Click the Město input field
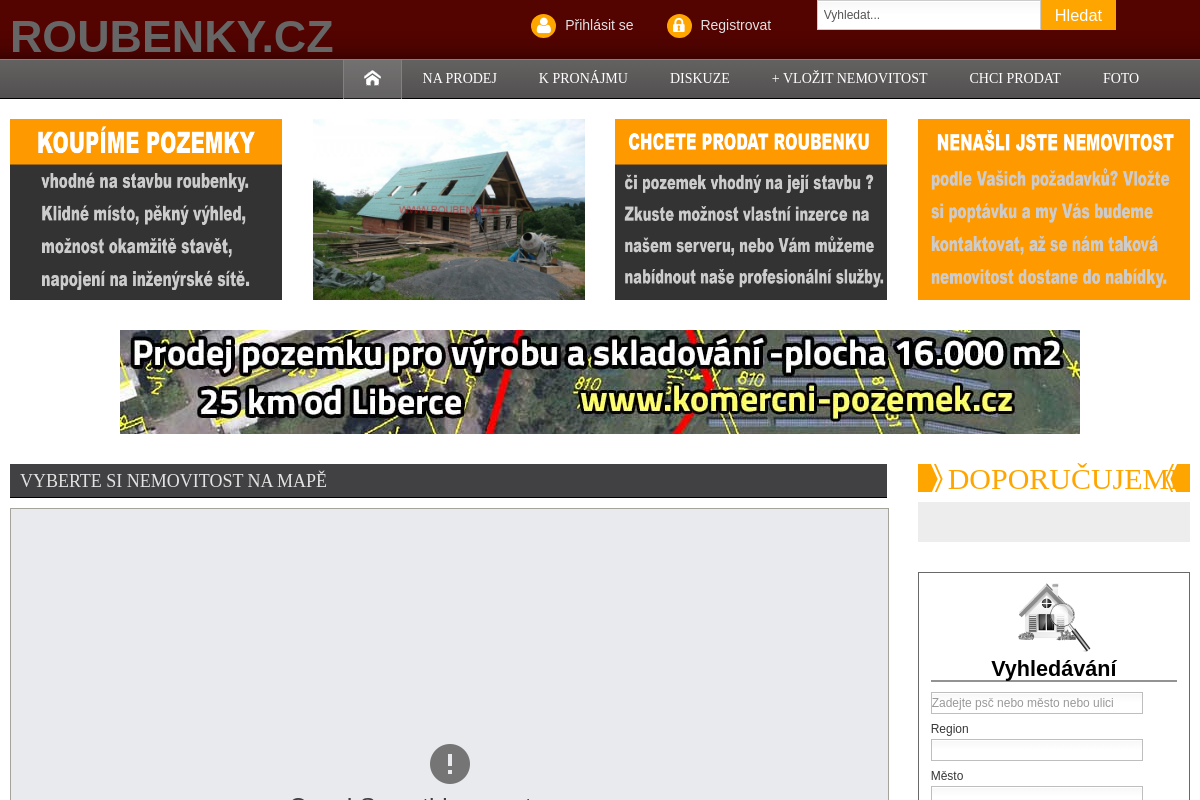Viewport: 1200px width, 800px height. click(x=1037, y=794)
